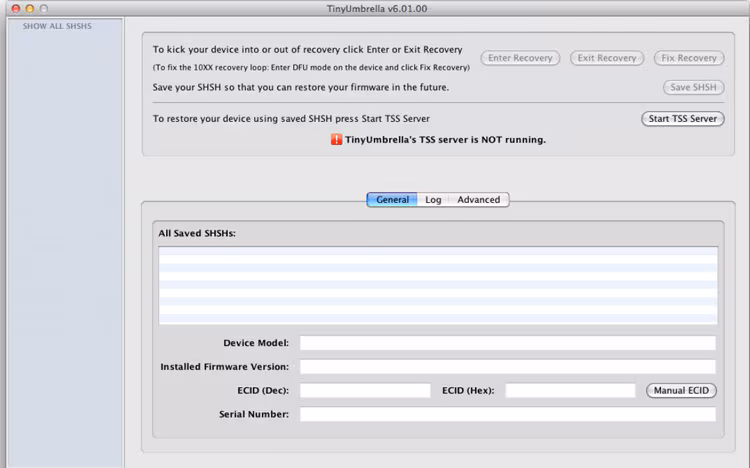Focus the ECID (Dec) field
750x468 pixels.
coord(365,390)
